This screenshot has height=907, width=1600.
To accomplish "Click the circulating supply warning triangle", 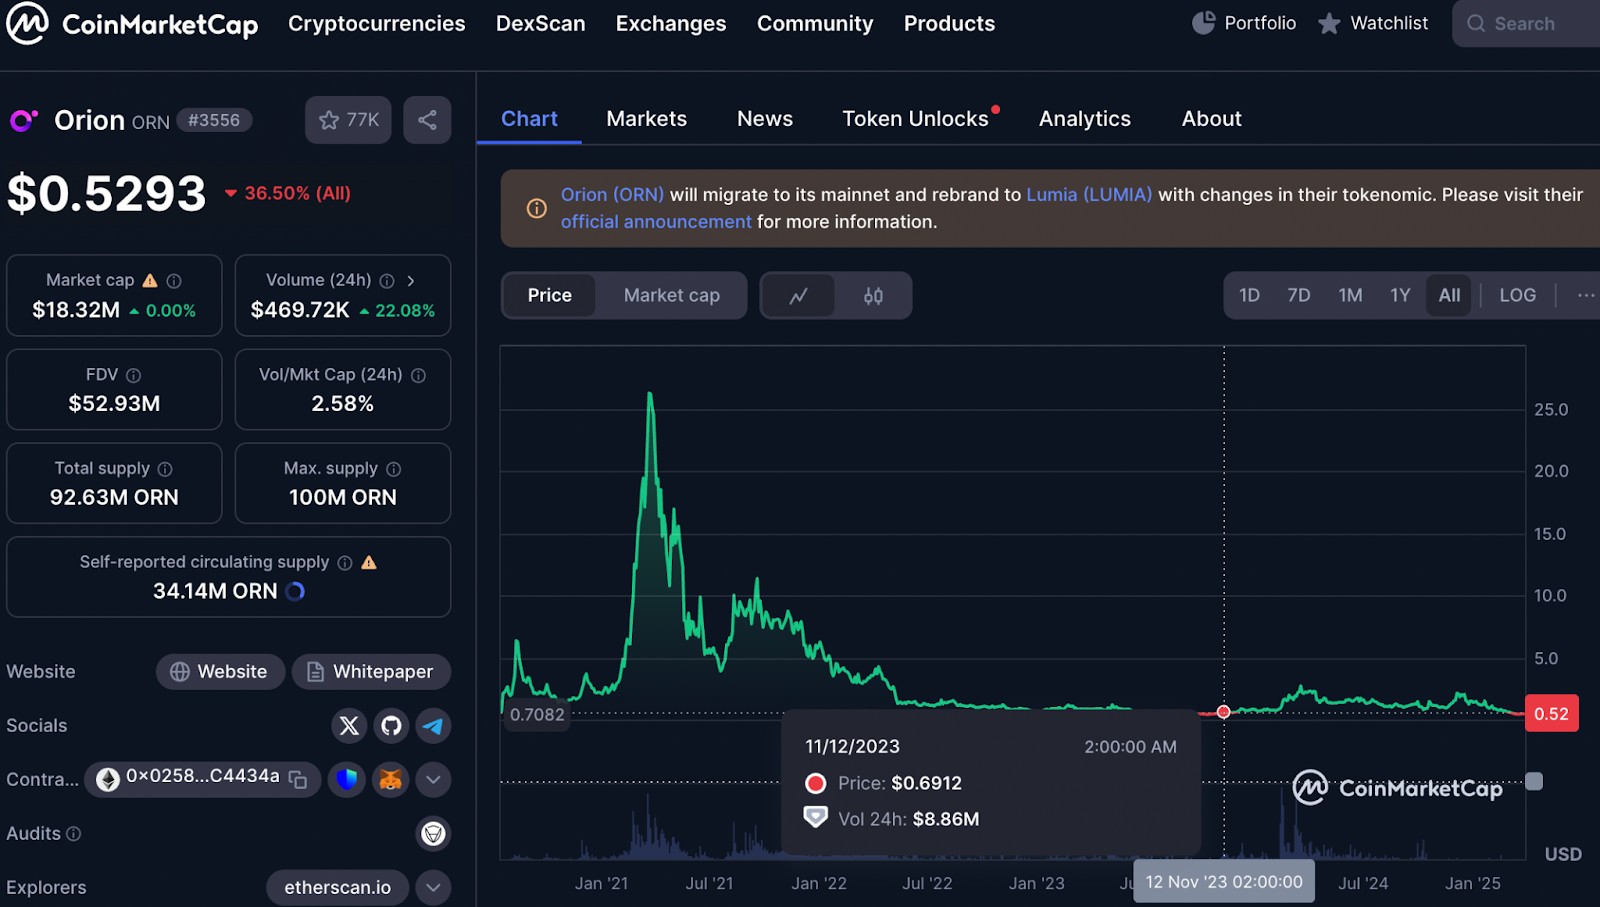I will point(369,563).
